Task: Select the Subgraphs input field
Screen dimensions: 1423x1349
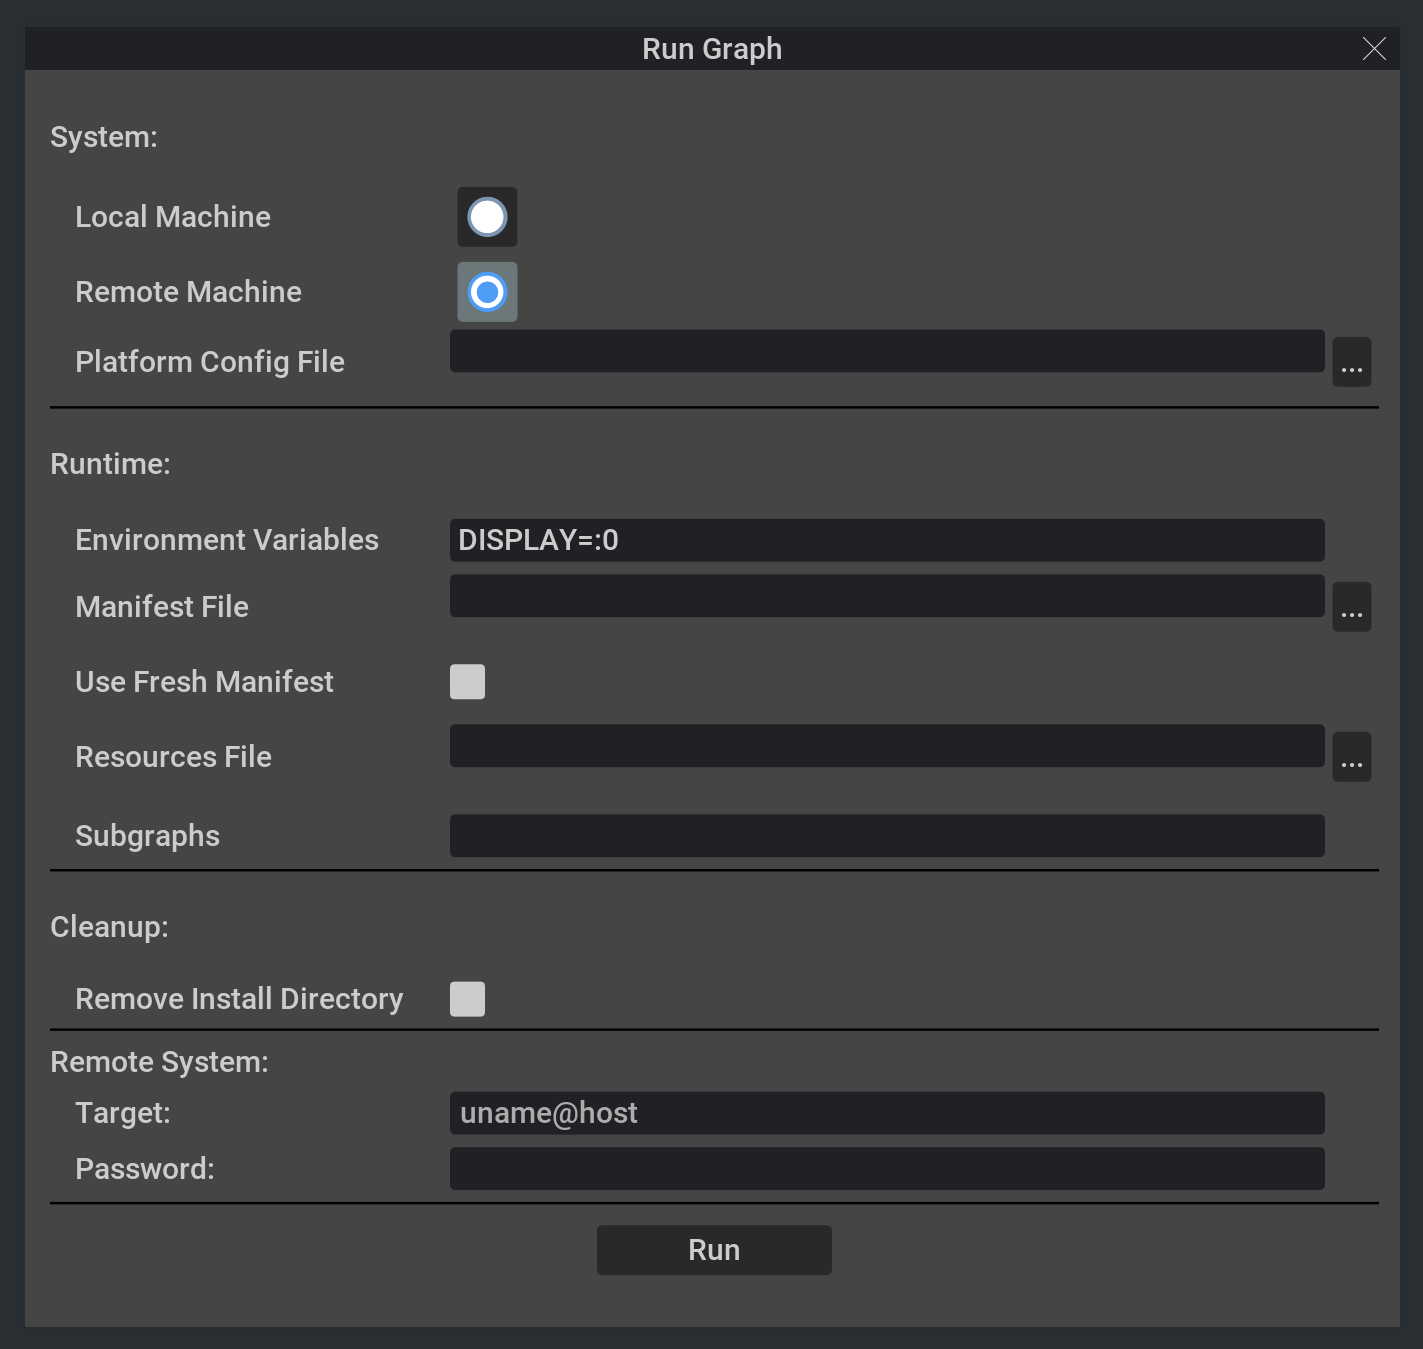Action: click(x=886, y=836)
